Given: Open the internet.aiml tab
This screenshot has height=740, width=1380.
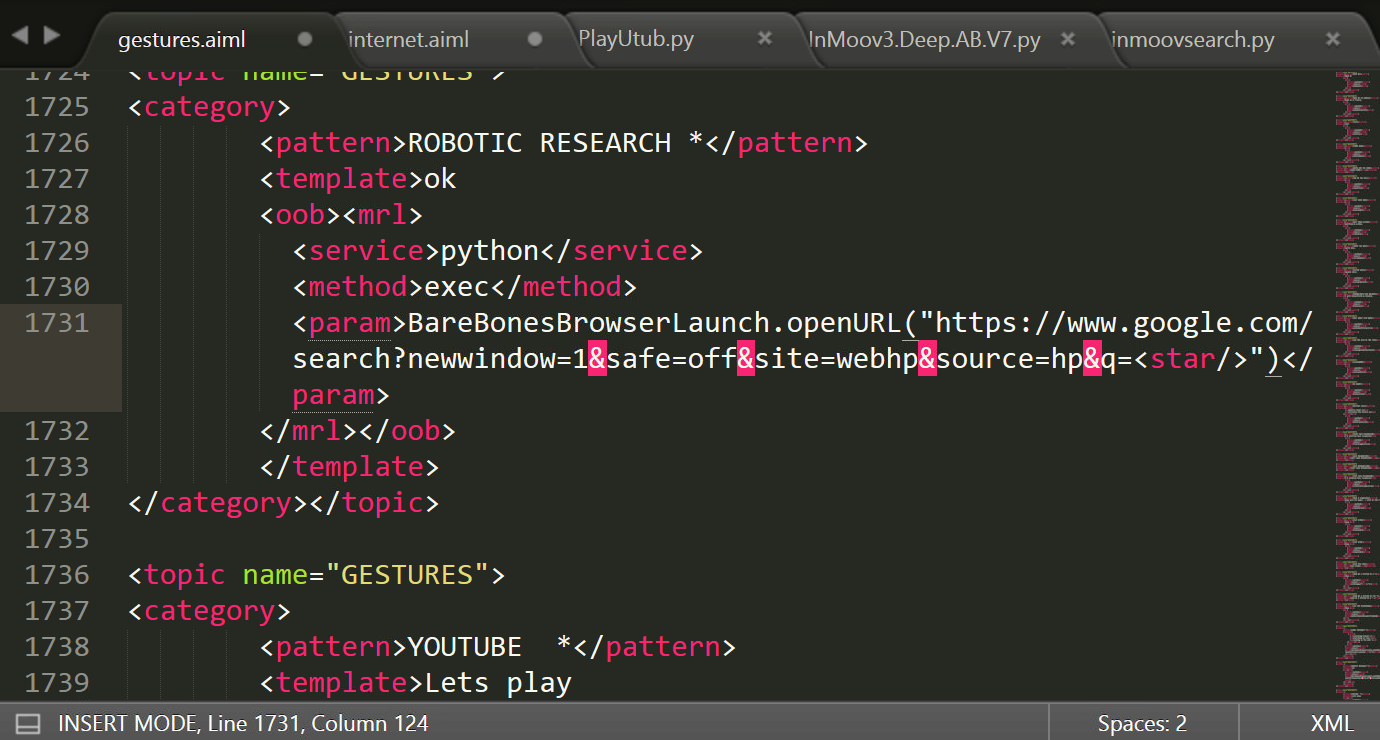Looking at the screenshot, I should click(x=408, y=40).
